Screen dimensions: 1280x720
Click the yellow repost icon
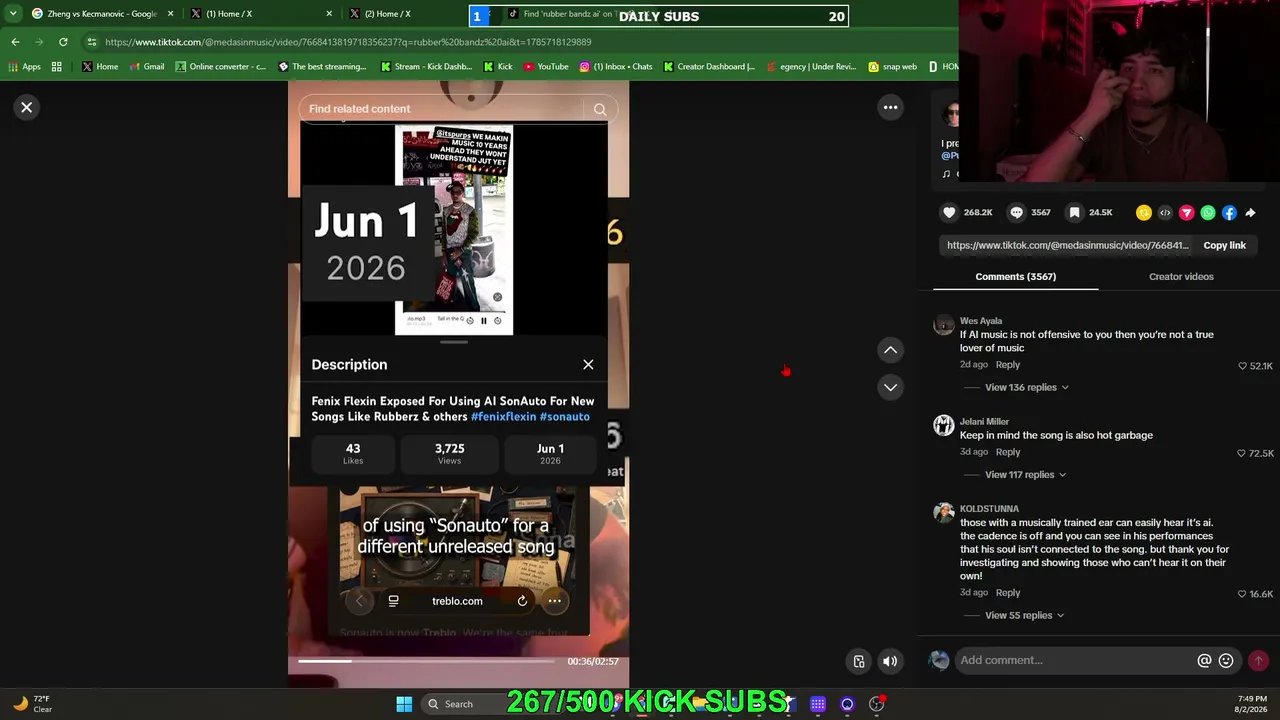1144,213
